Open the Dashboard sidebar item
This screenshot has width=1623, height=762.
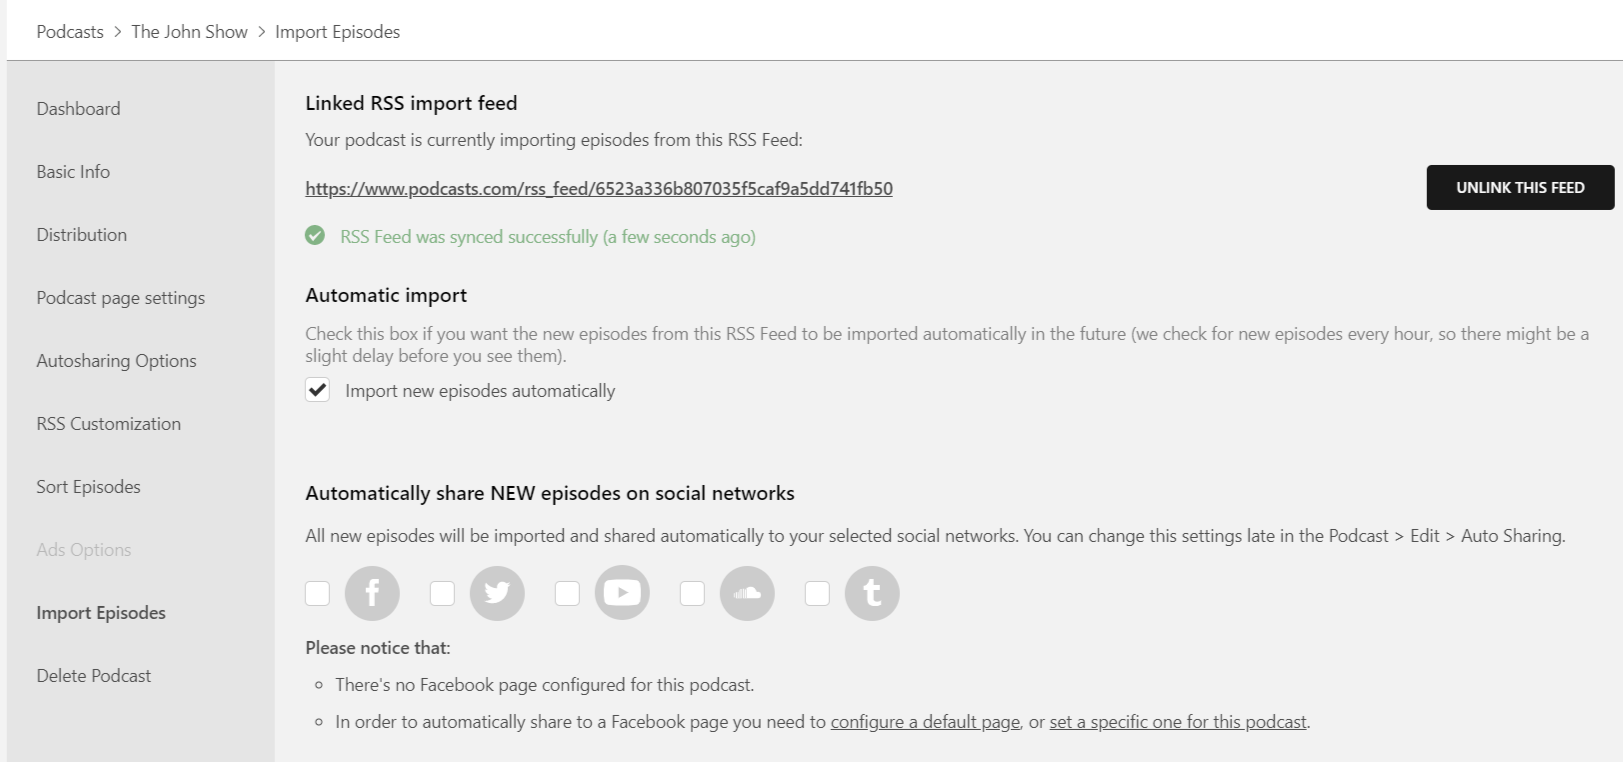point(78,109)
